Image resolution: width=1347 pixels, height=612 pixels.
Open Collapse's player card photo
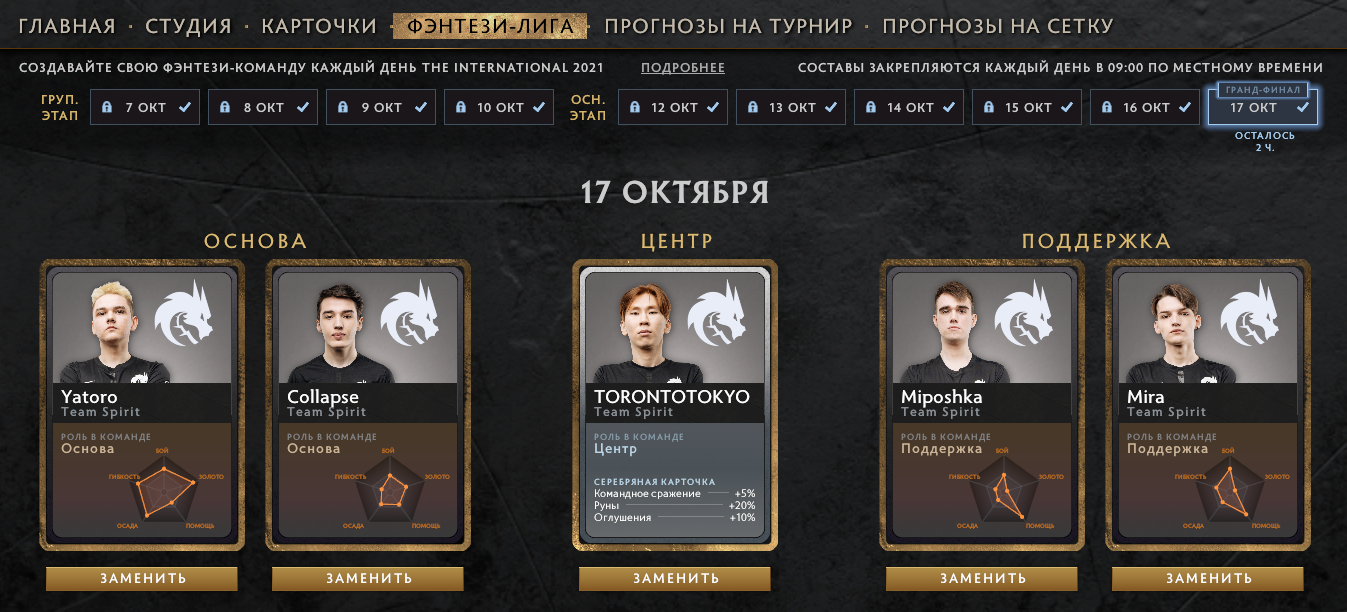pyautogui.click(x=333, y=330)
